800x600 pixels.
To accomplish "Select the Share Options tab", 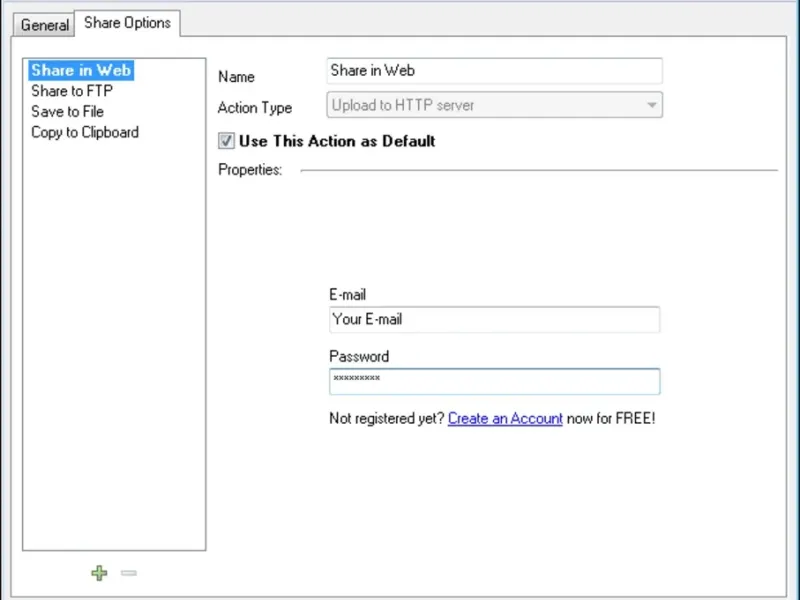I will point(127,22).
